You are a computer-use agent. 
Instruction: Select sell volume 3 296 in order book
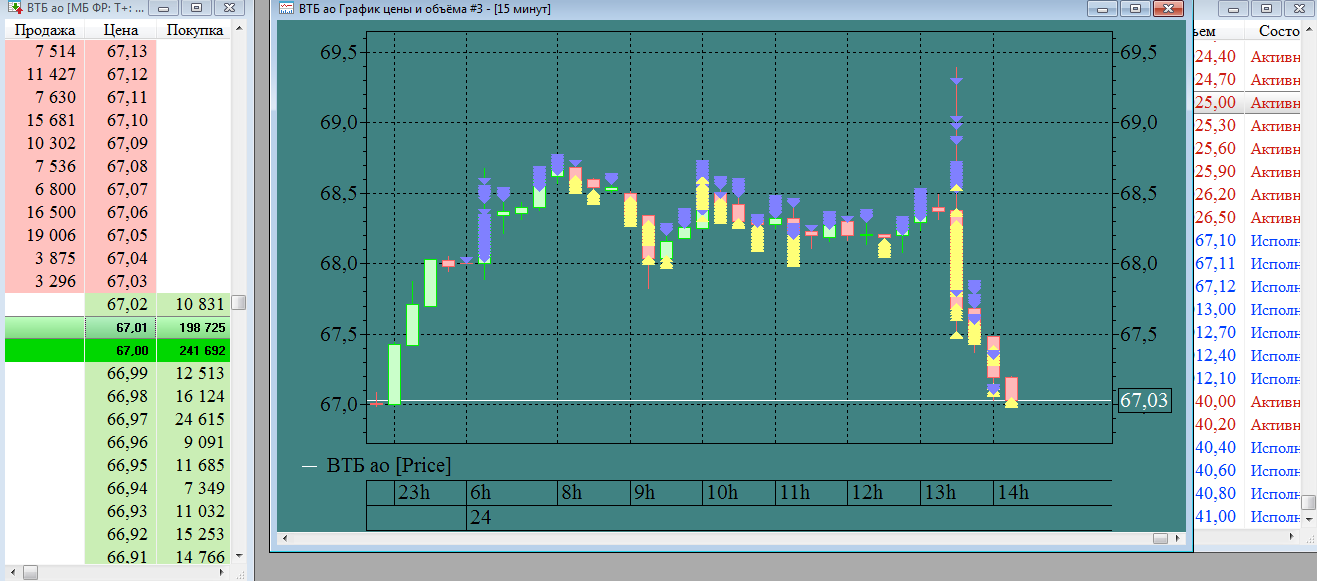(x=55, y=281)
